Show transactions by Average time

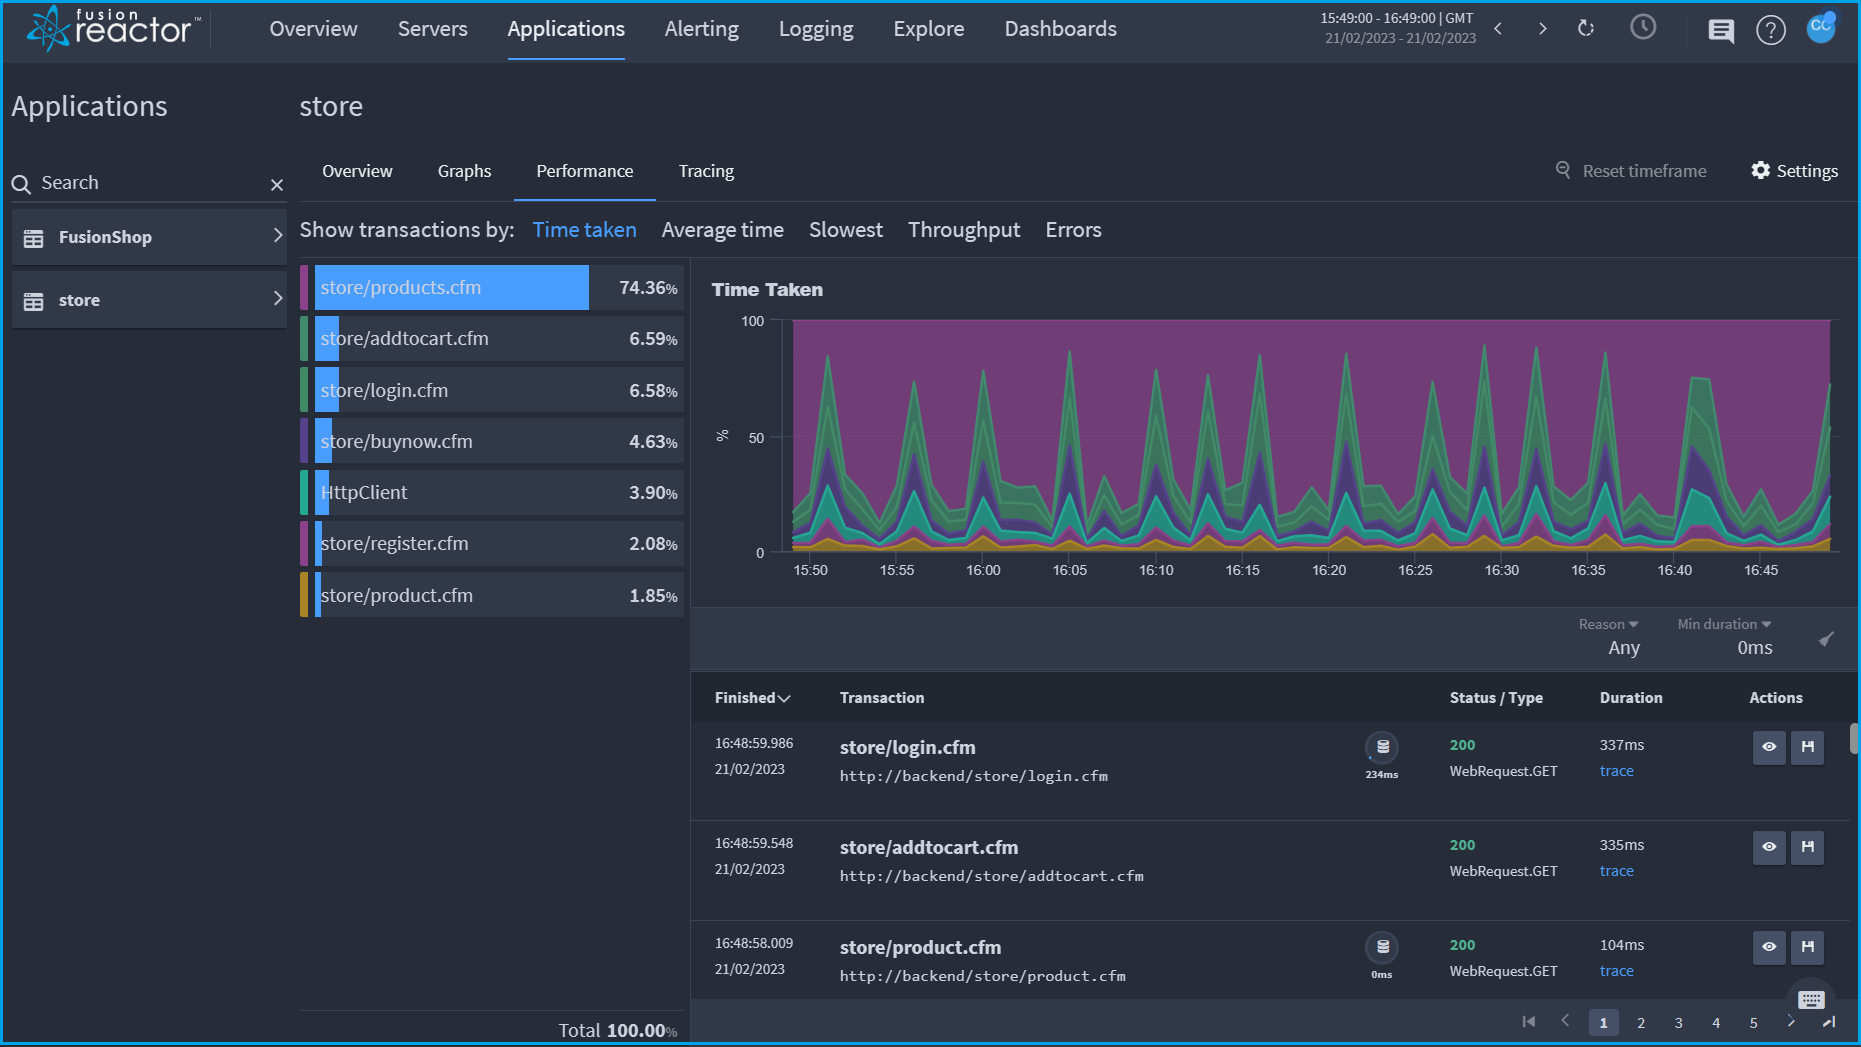tap(722, 230)
